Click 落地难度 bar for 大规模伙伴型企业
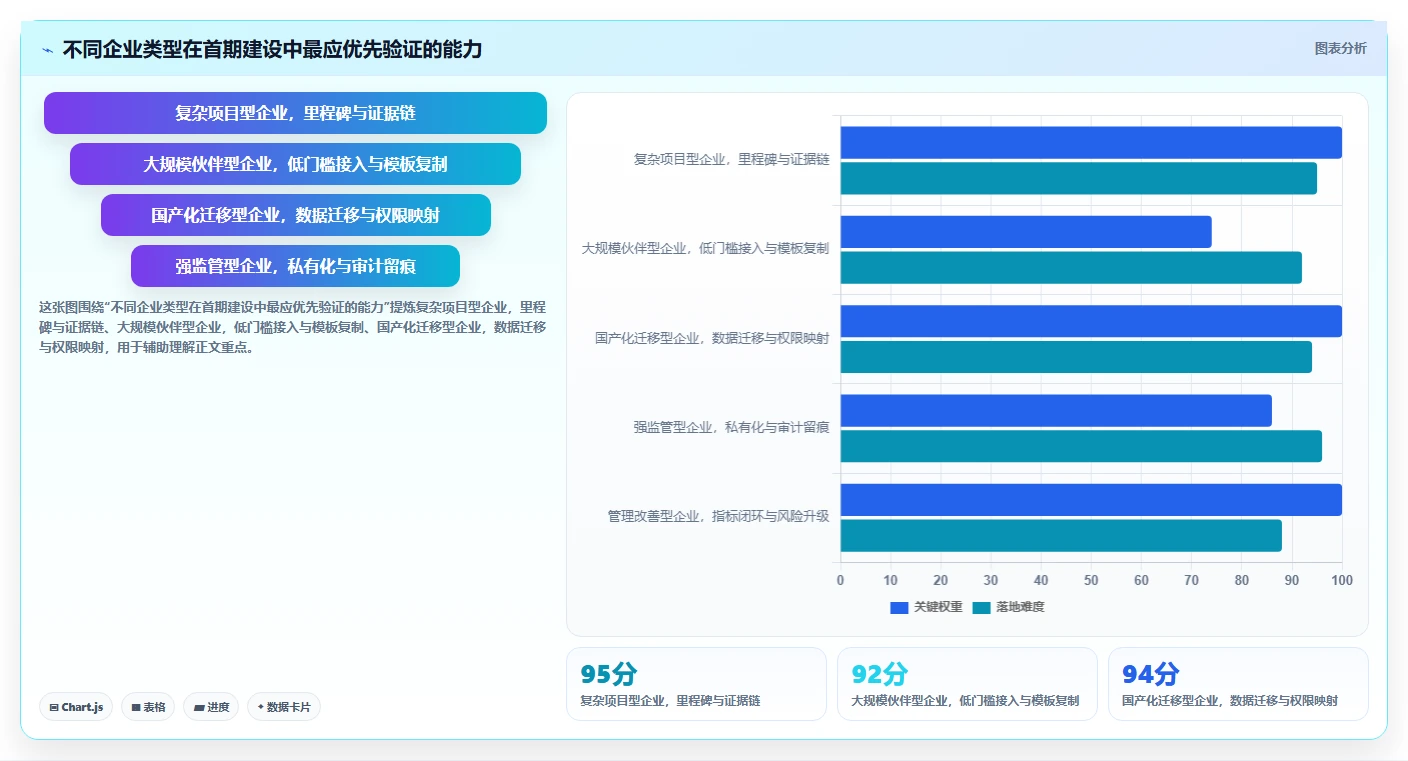 [1071, 268]
